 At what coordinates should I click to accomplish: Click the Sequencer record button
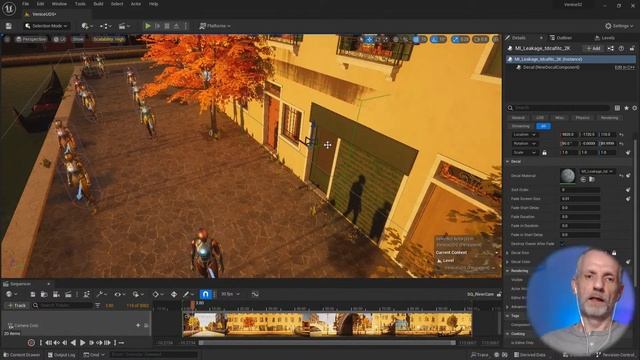31,343
